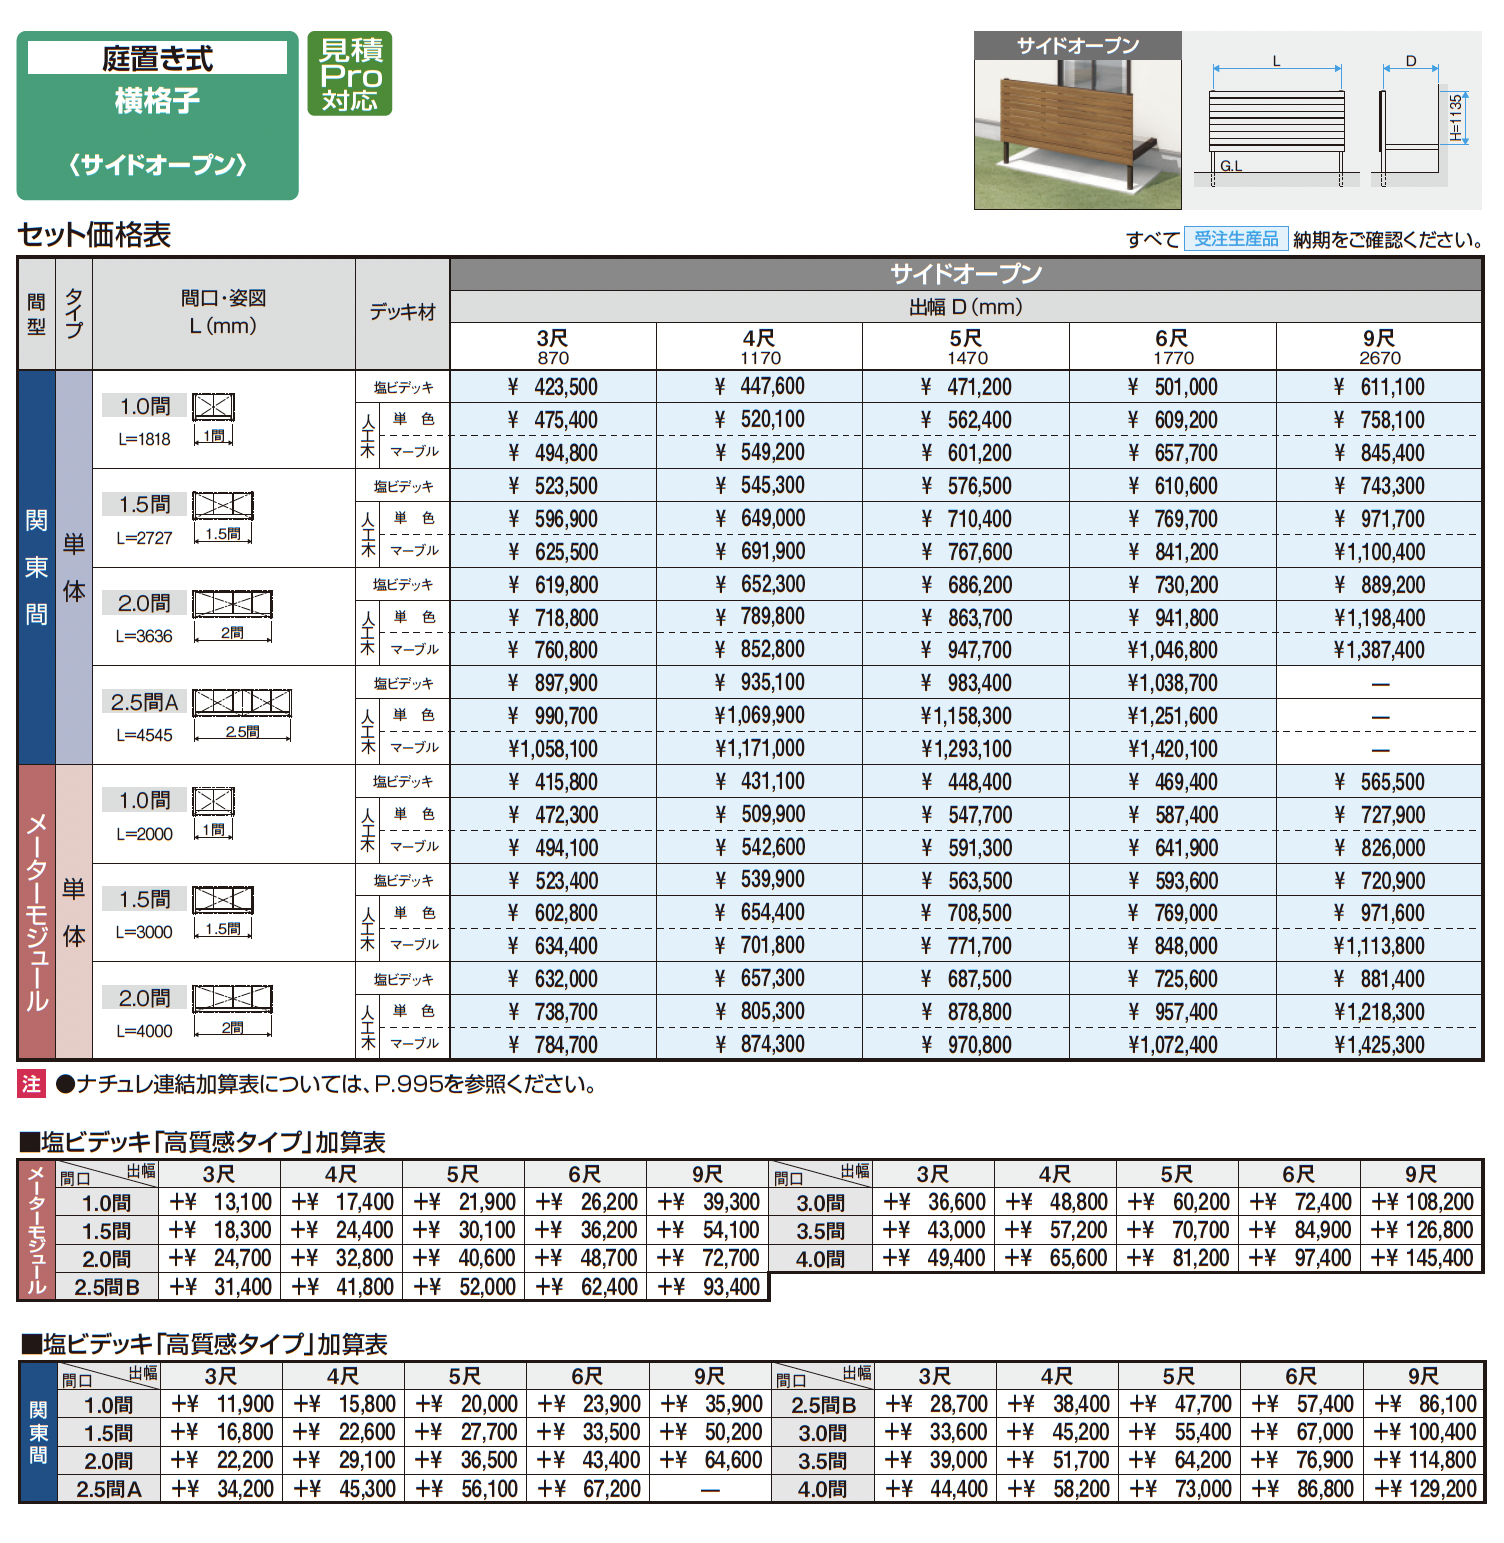
Task: Click the red 注 note marker
Action: [x=31, y=1084]
